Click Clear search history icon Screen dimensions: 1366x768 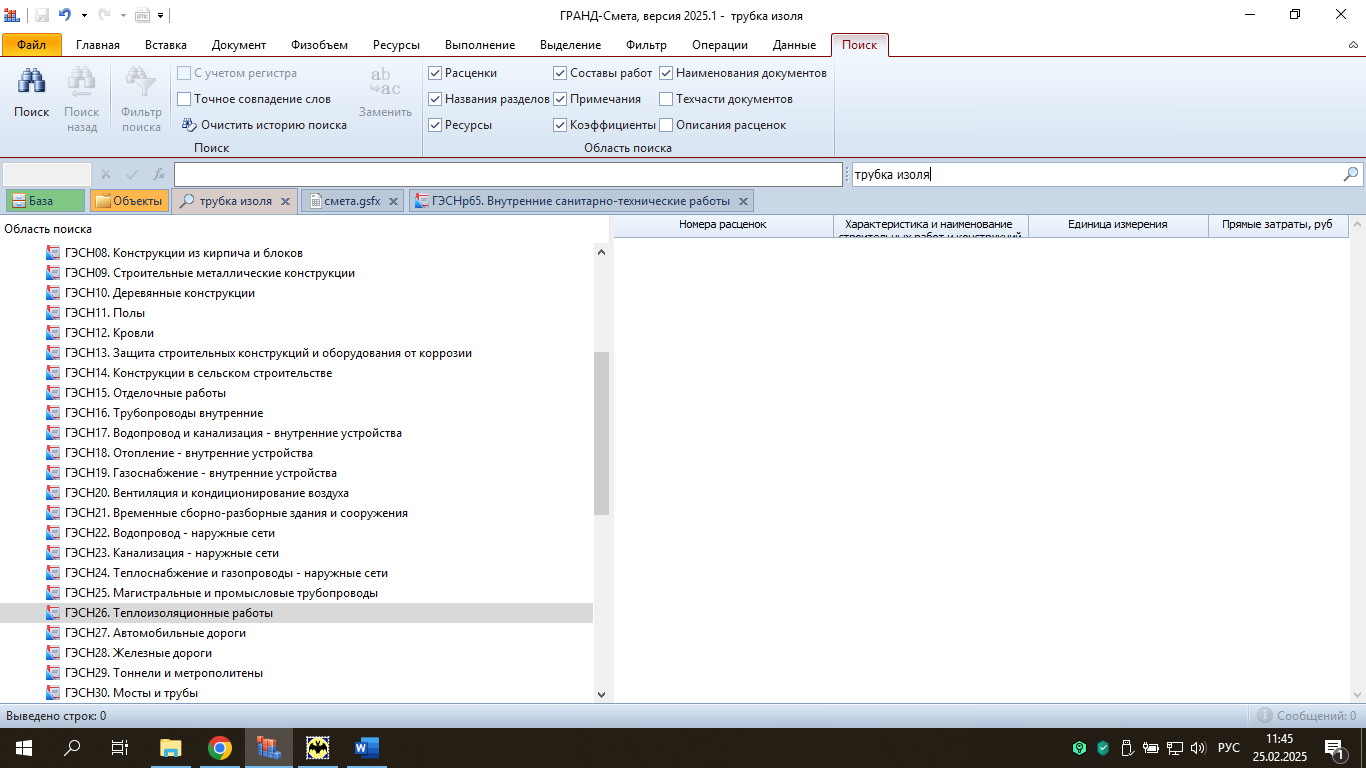pyautogui.click(x=189, y=125)
